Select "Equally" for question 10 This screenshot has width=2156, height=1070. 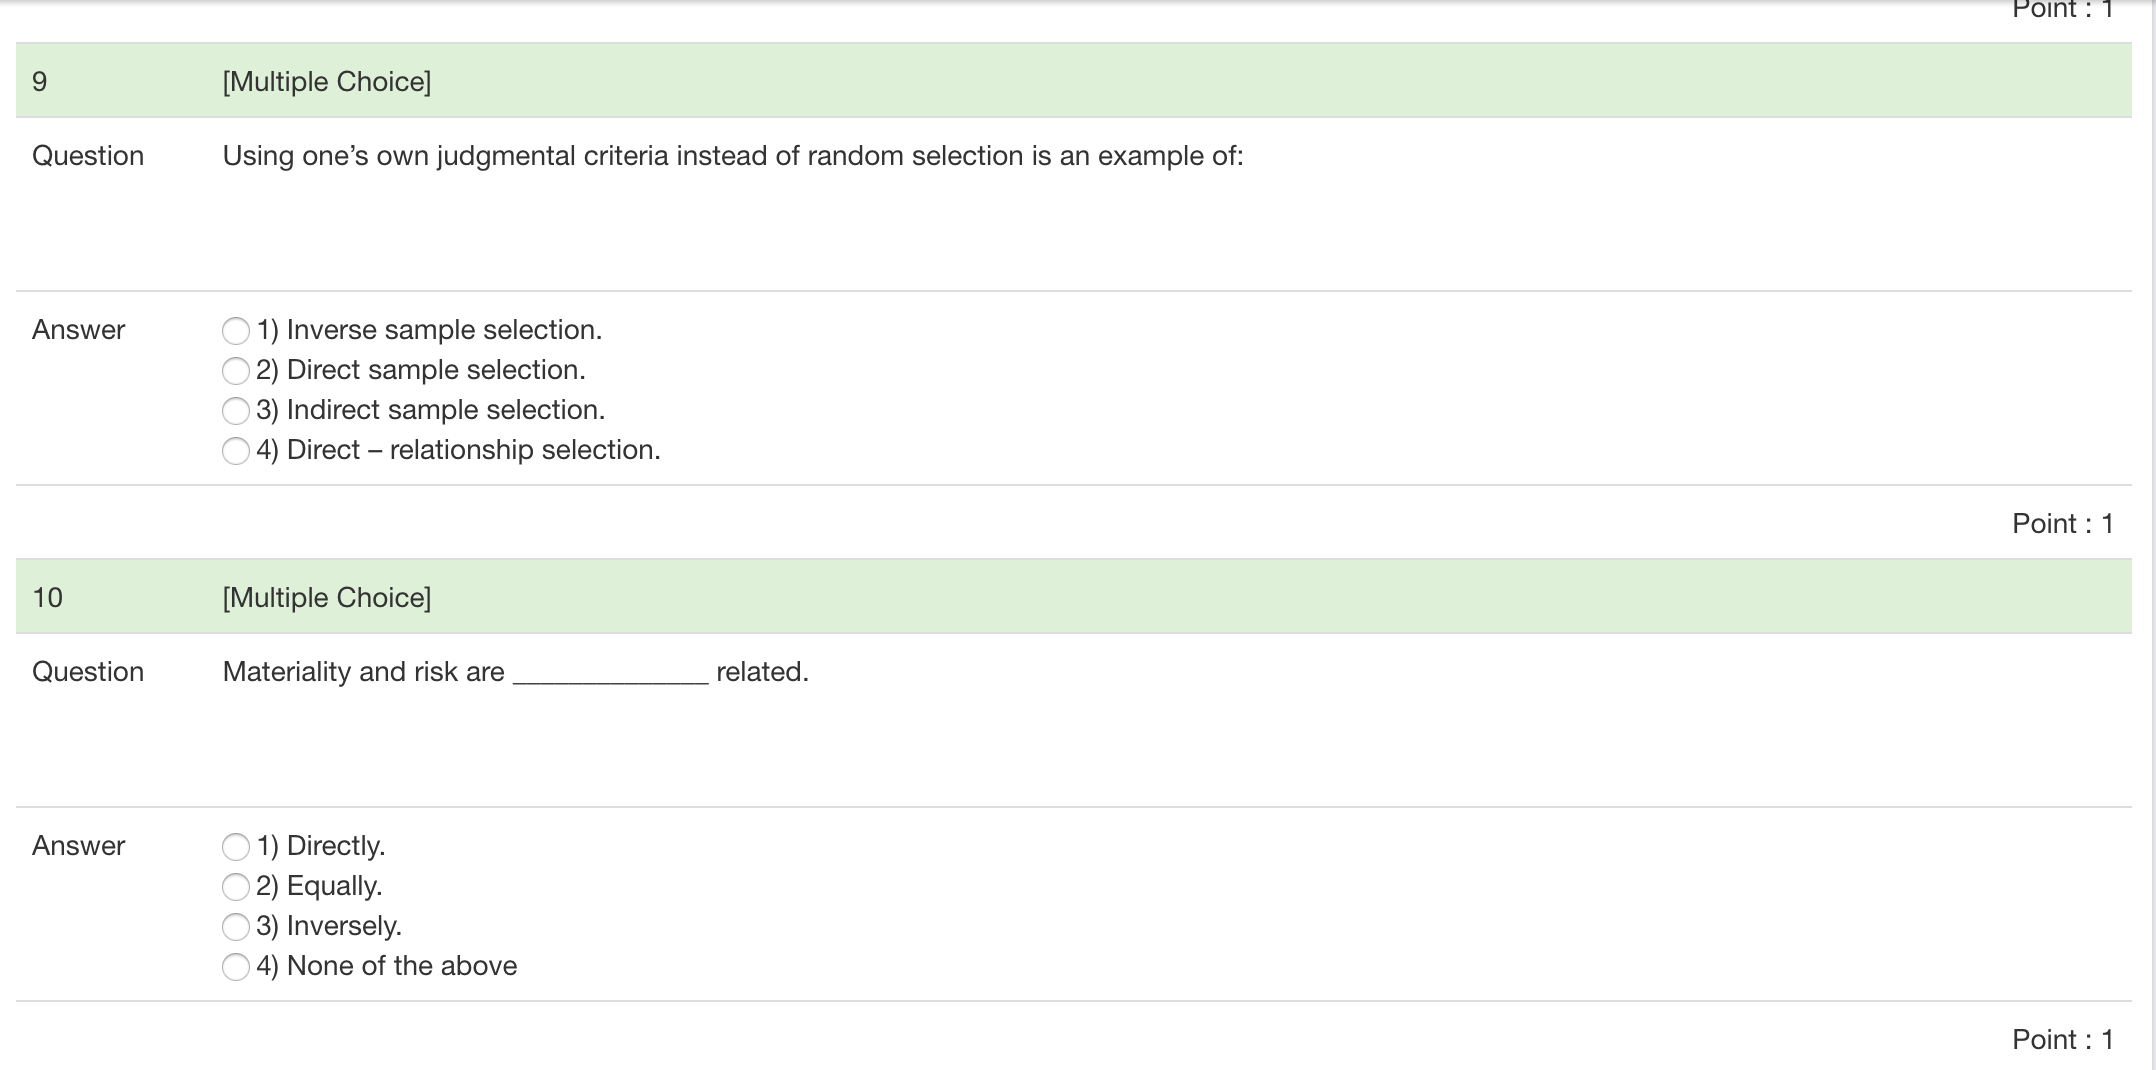click(x=236, y=885)
